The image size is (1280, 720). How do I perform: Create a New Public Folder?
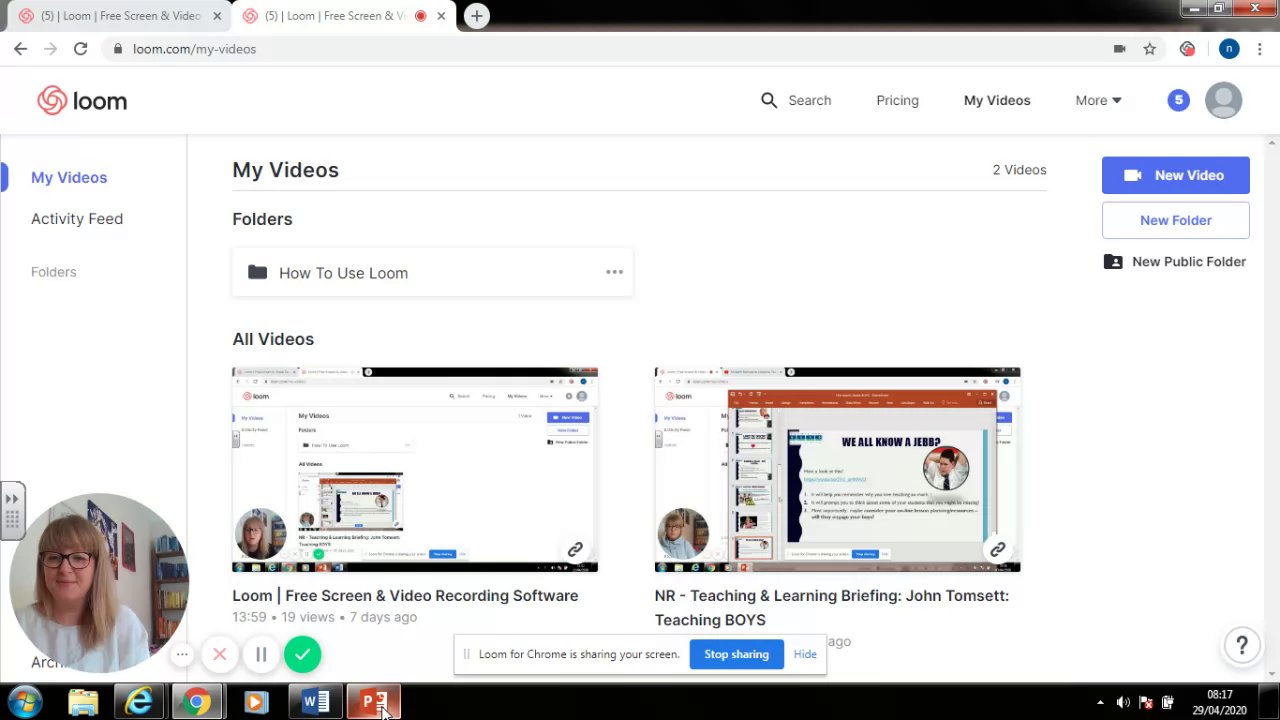(x=1175, y=261)
